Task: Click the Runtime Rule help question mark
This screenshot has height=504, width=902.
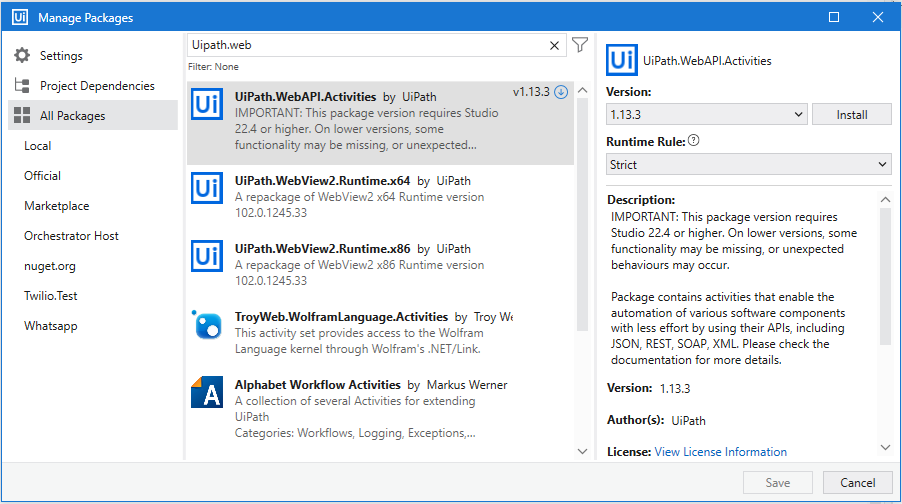Action: pyautogui.click(x=694, y=140)
